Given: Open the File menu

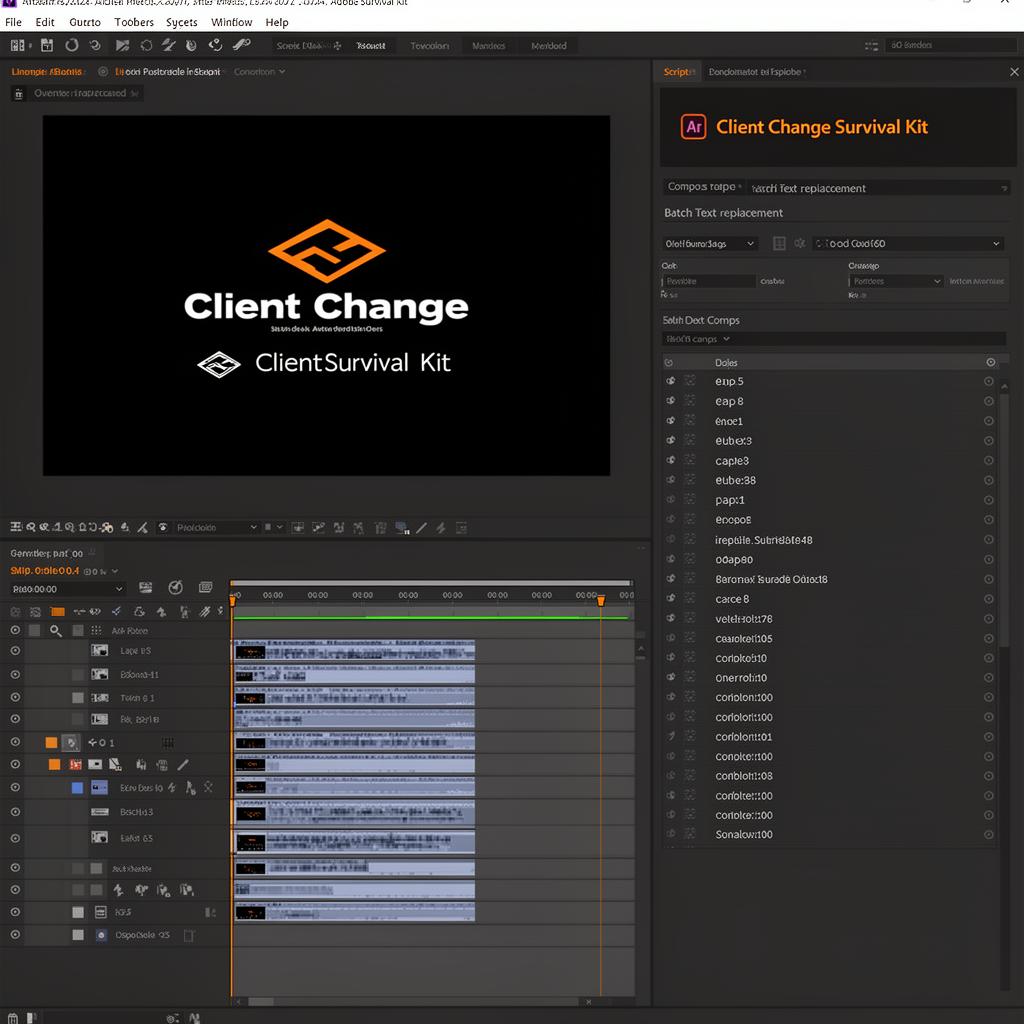Looking at the screenshot, I should 13,22.
